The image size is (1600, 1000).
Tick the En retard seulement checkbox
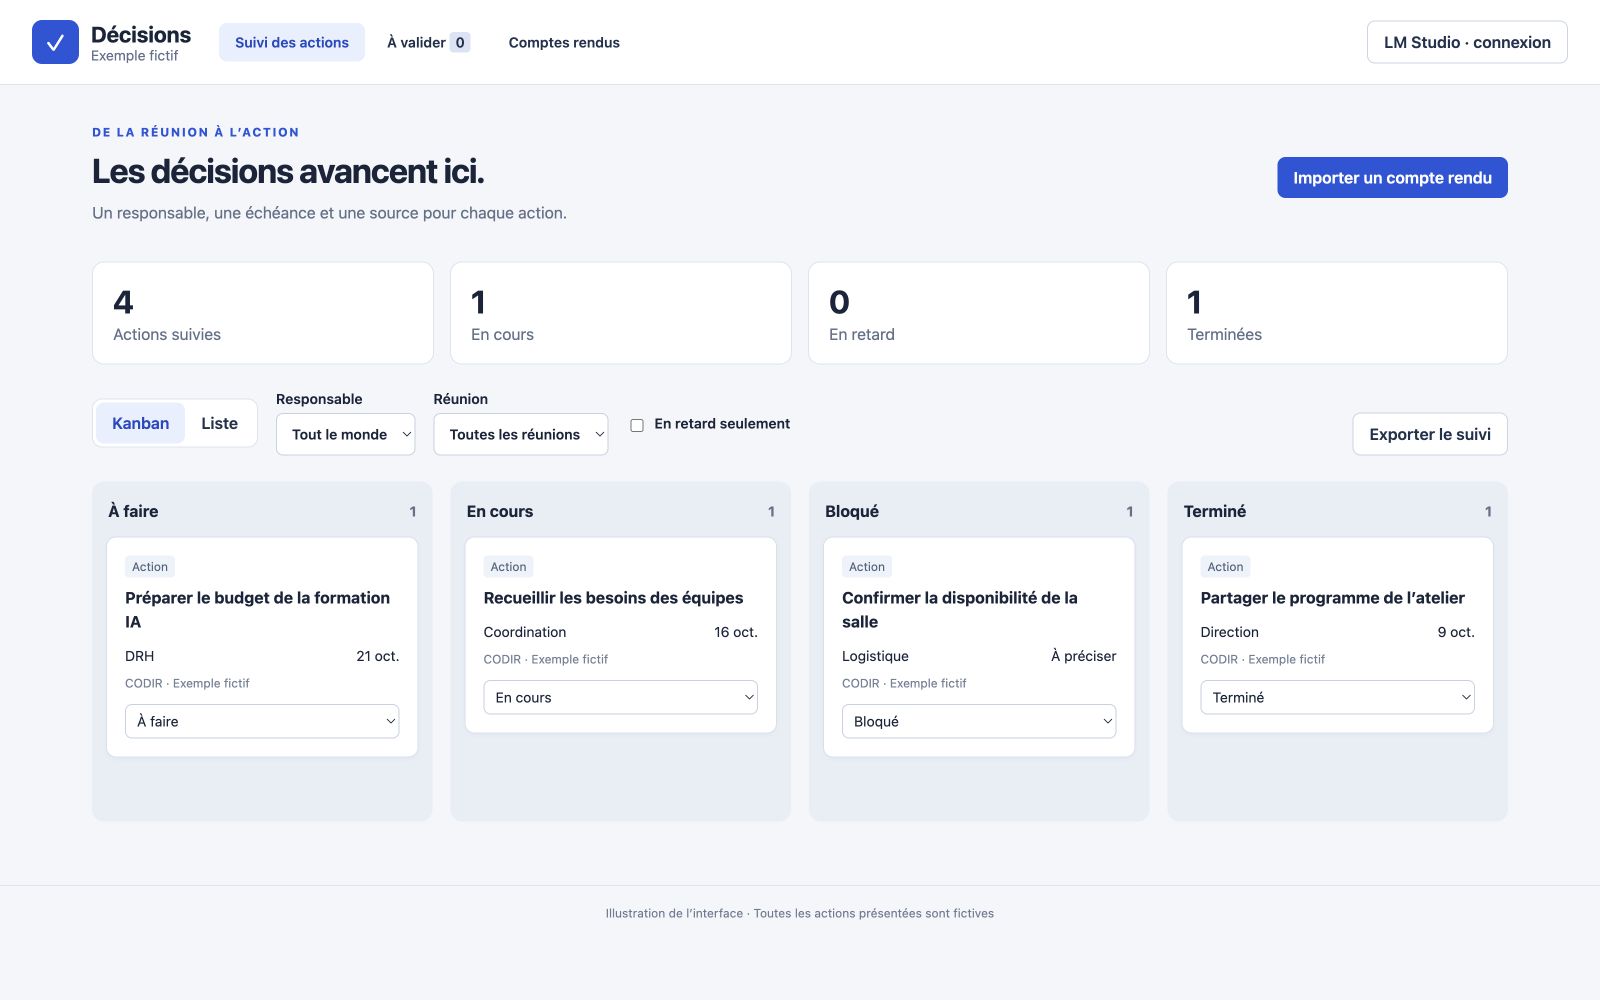tap(637, 425)
